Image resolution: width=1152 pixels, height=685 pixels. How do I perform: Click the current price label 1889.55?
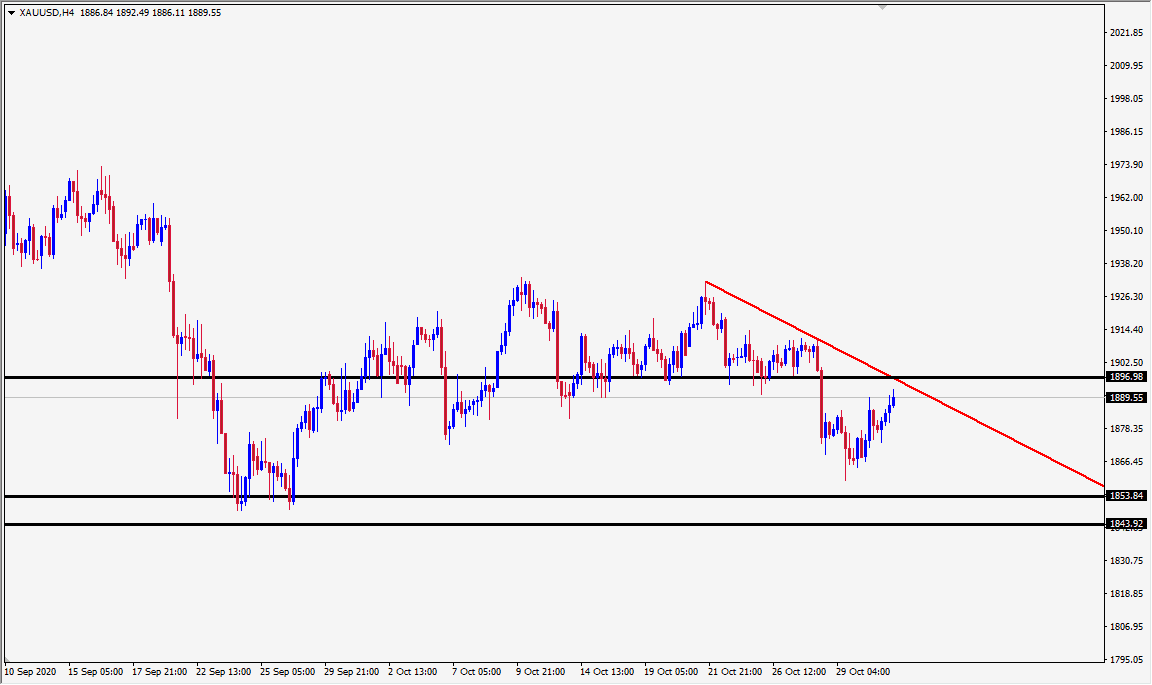tap(1126, 398)
